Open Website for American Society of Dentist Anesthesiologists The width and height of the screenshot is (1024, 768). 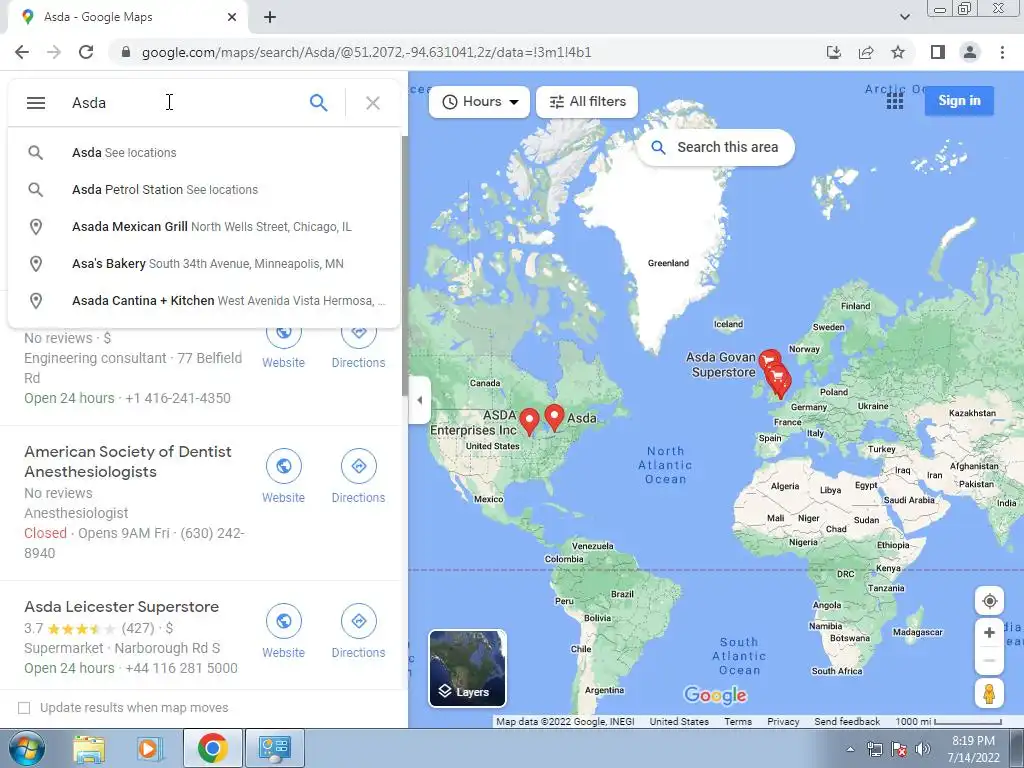(x=283, y=477)
